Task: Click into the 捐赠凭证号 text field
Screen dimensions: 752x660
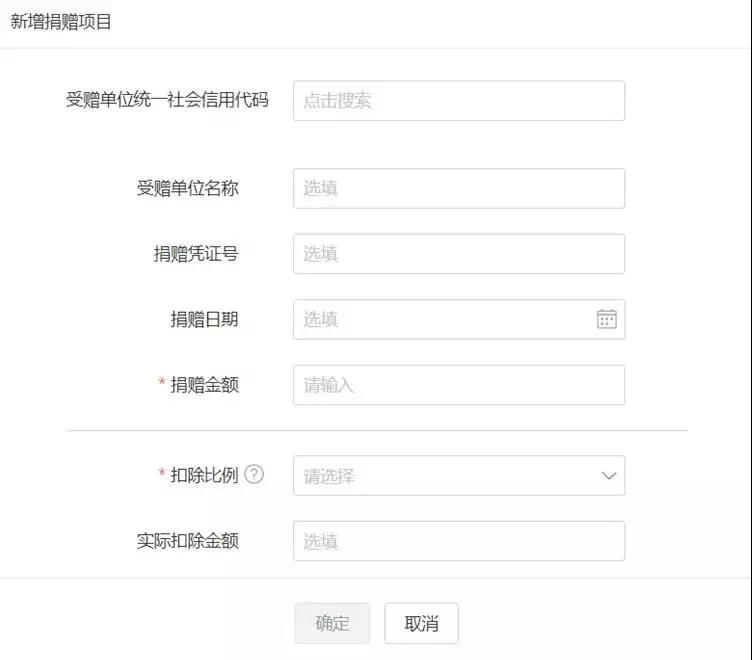Action: click(x=459, y=254)
